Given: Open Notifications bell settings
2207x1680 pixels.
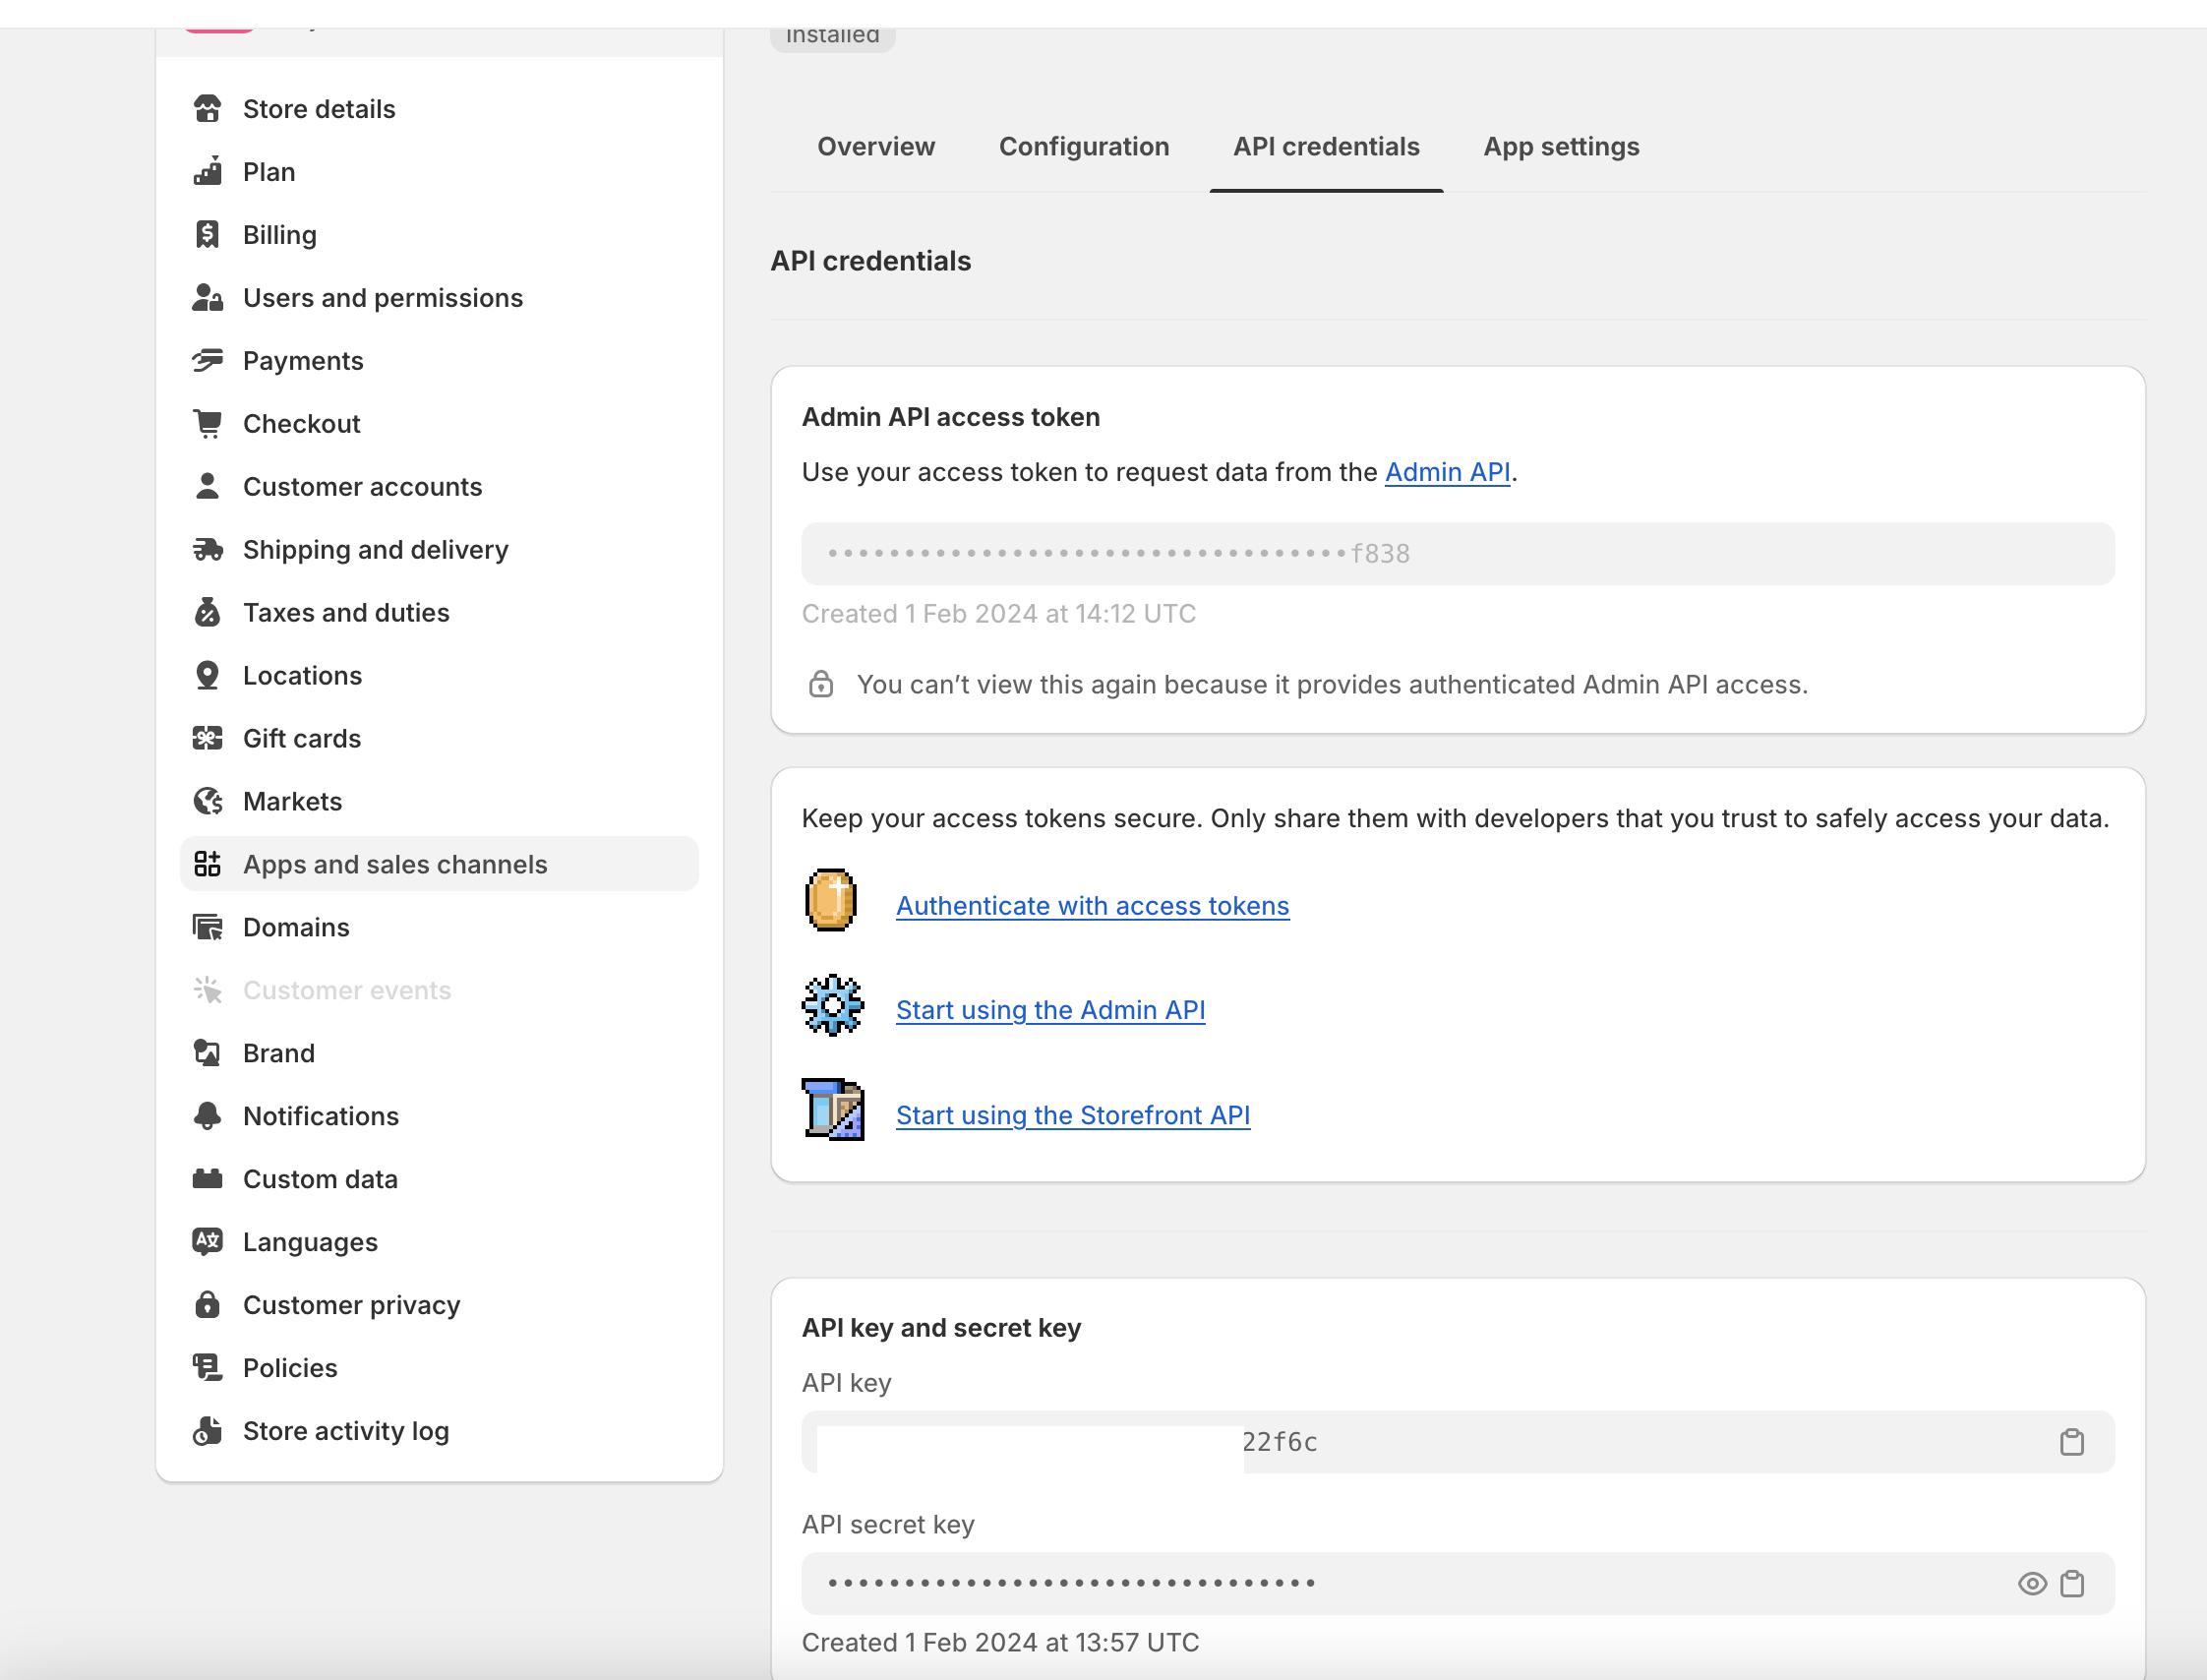Looking at the screenshot, I should point(320,1116).
